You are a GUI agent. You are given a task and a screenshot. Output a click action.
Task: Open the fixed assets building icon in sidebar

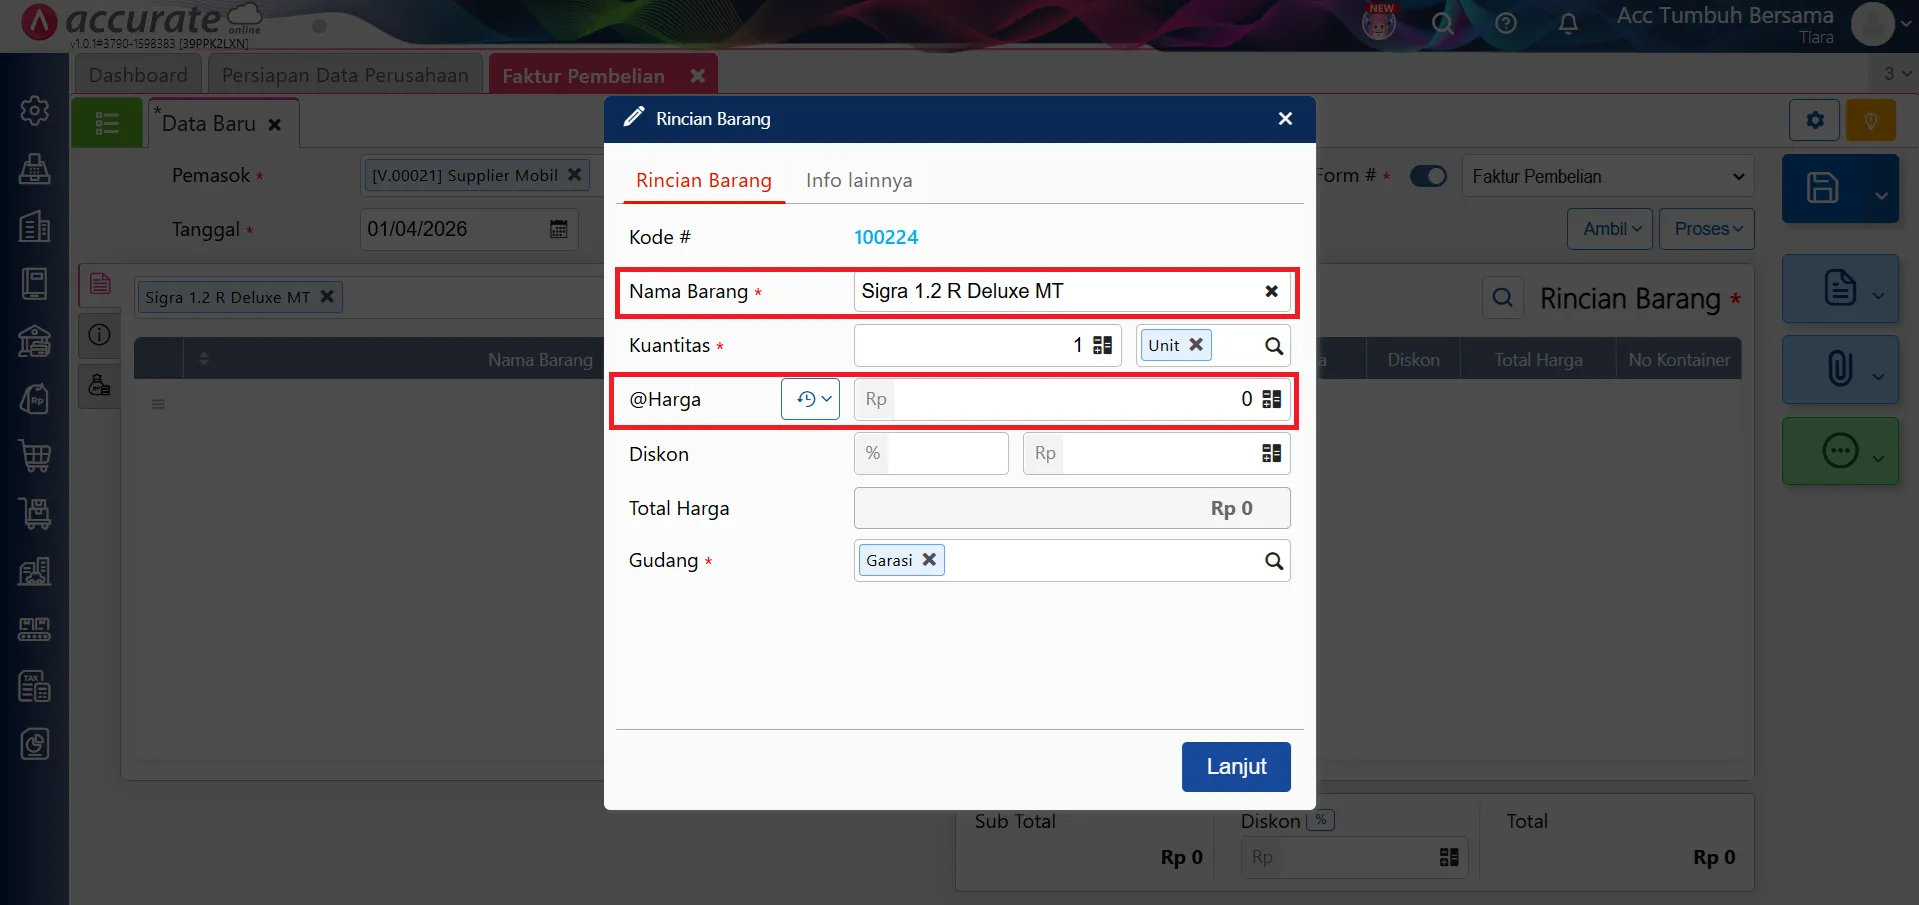click(x=35, y=571)
